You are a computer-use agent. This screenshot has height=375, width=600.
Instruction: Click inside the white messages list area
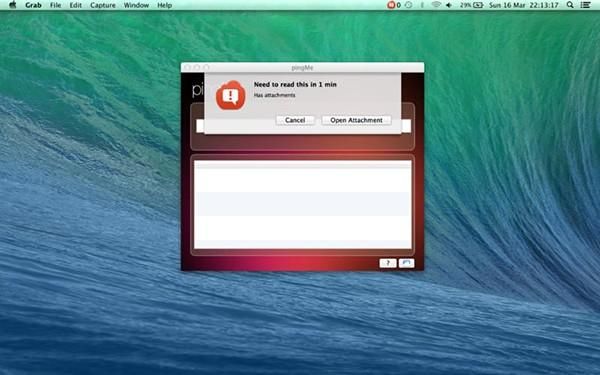tap(303, 205)
